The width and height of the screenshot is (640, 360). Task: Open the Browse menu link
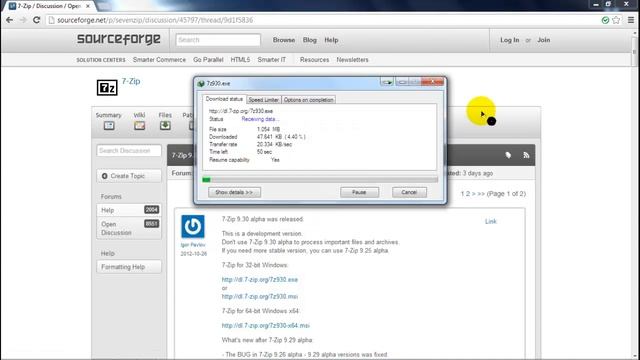click(x=284, y=40)
